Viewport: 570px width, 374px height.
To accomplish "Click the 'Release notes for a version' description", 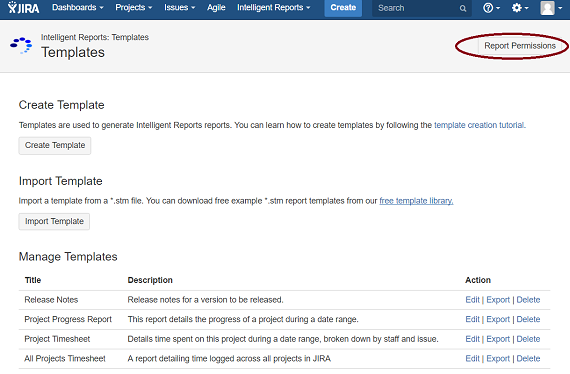I will [205, 300].
